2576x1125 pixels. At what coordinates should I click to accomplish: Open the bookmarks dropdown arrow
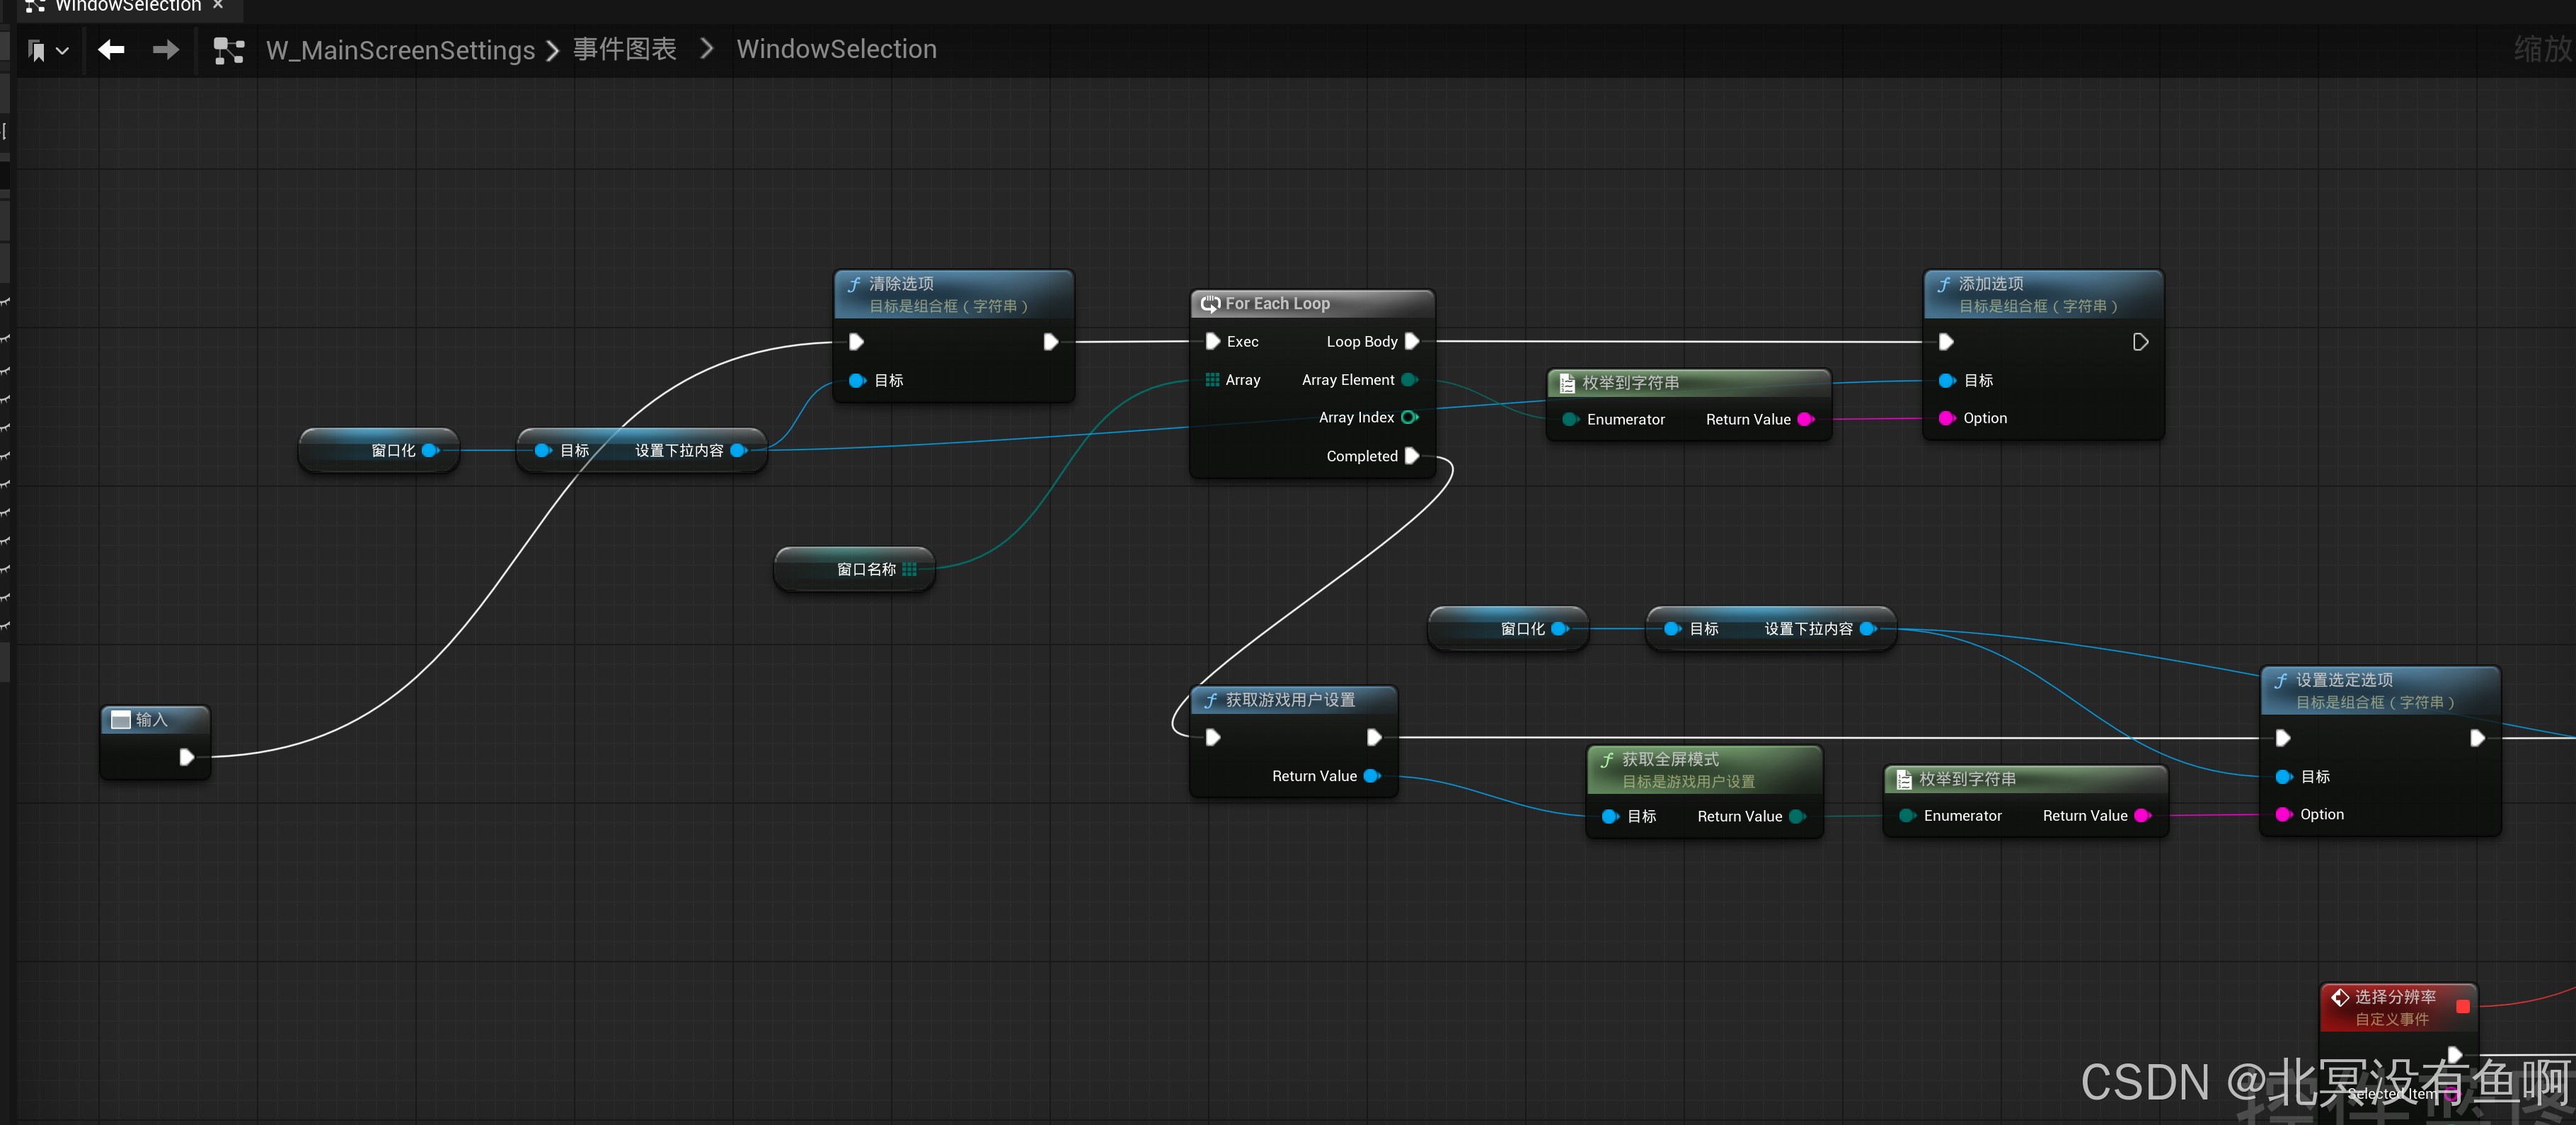click(62, 50)
